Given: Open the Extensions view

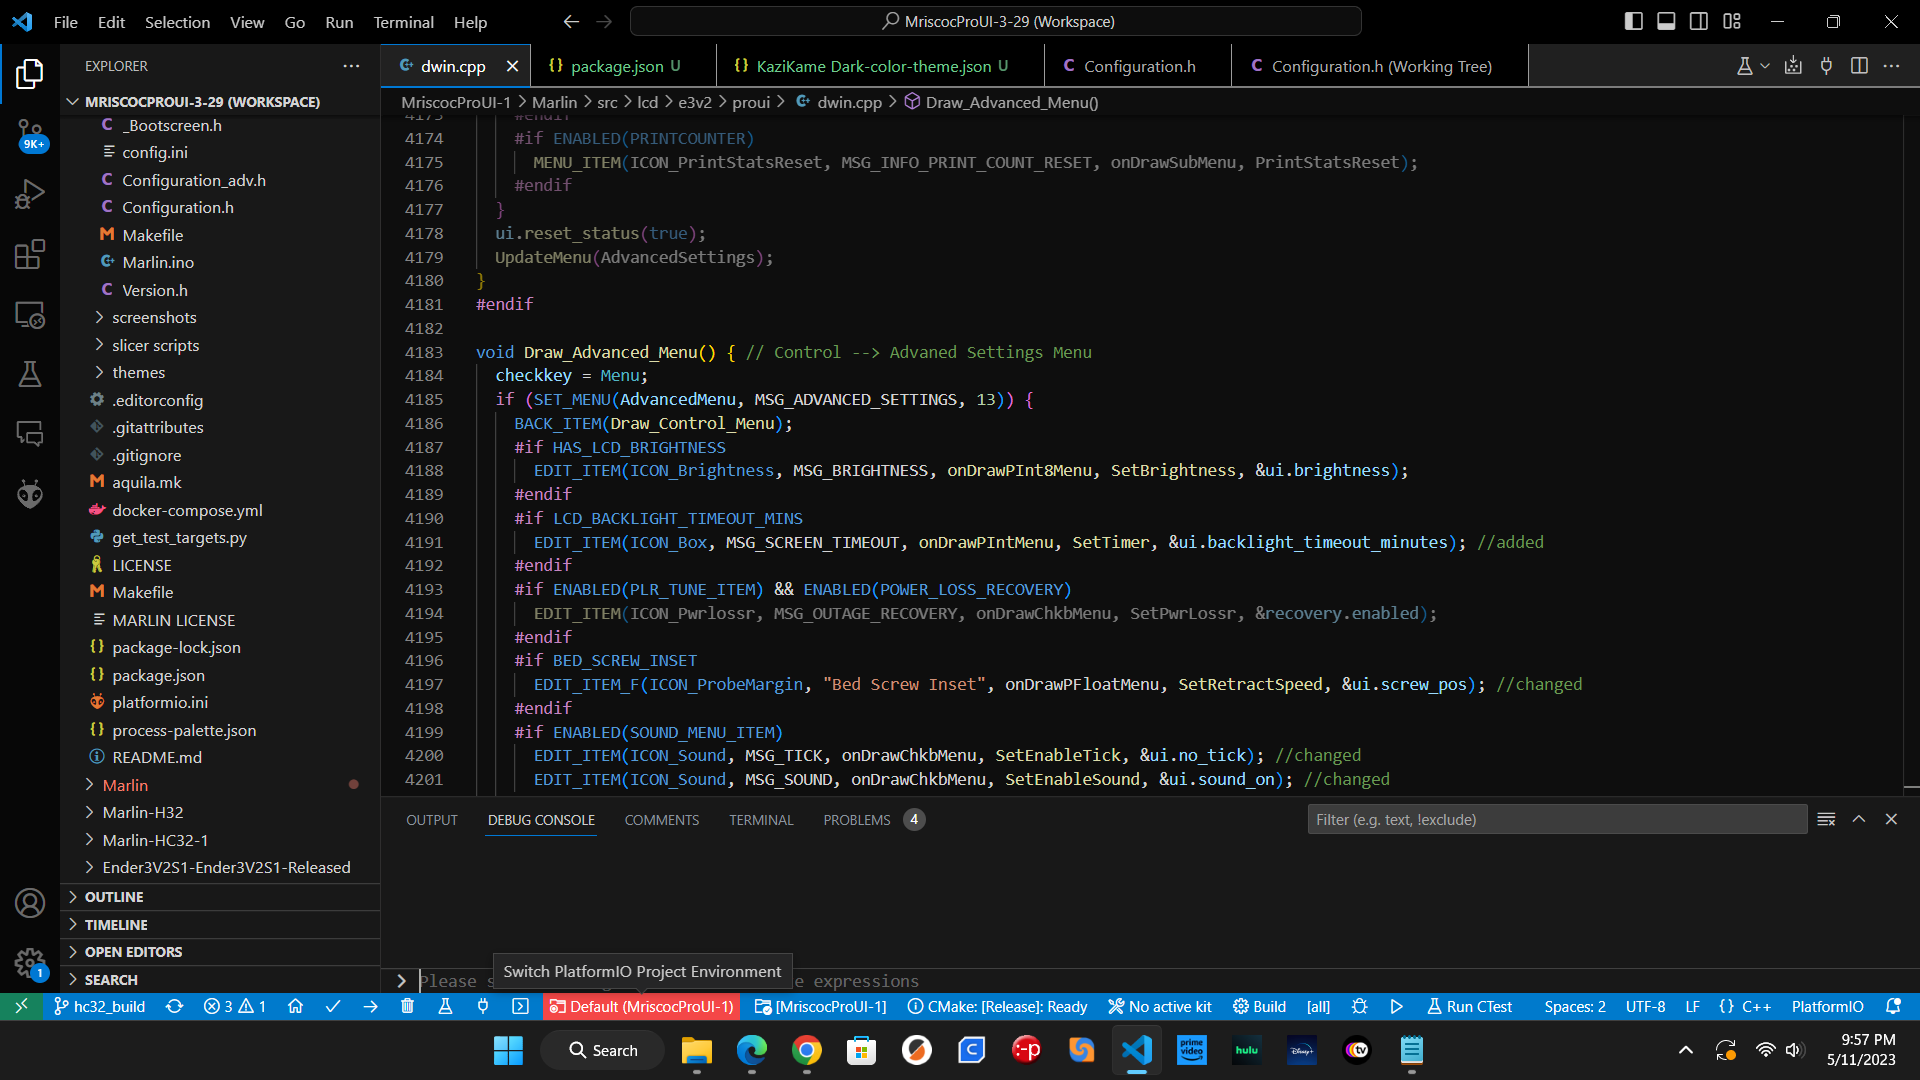Looking at the screenshot, I should 30,254.
